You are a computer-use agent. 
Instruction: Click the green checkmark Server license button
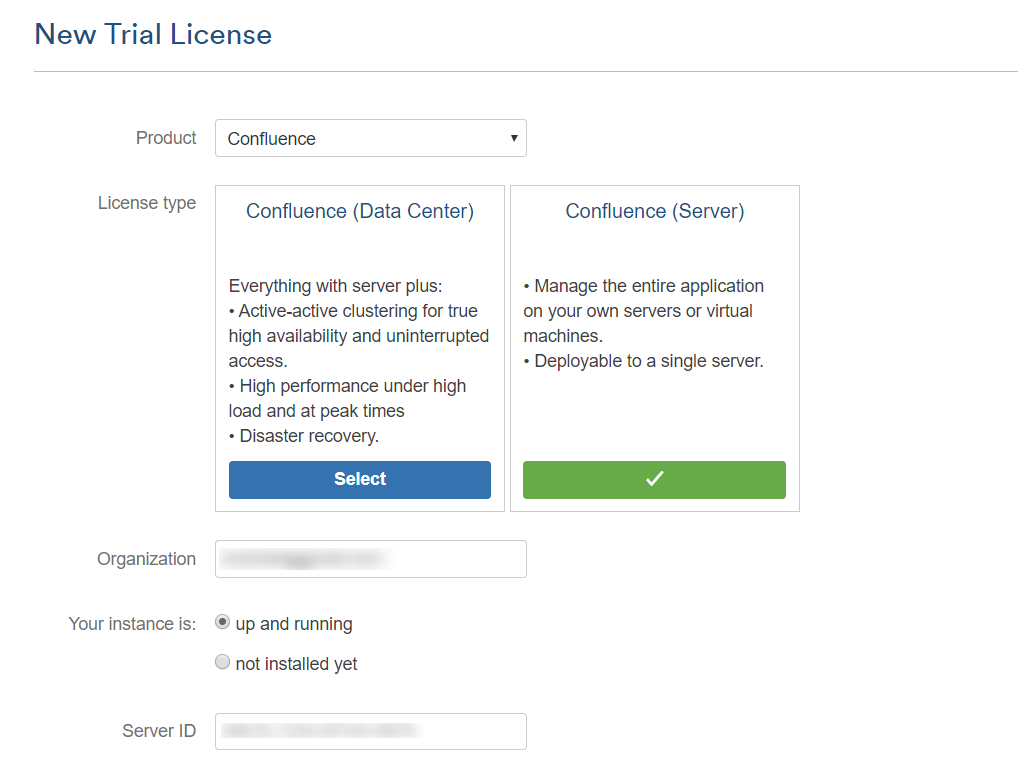click(654, 479)
